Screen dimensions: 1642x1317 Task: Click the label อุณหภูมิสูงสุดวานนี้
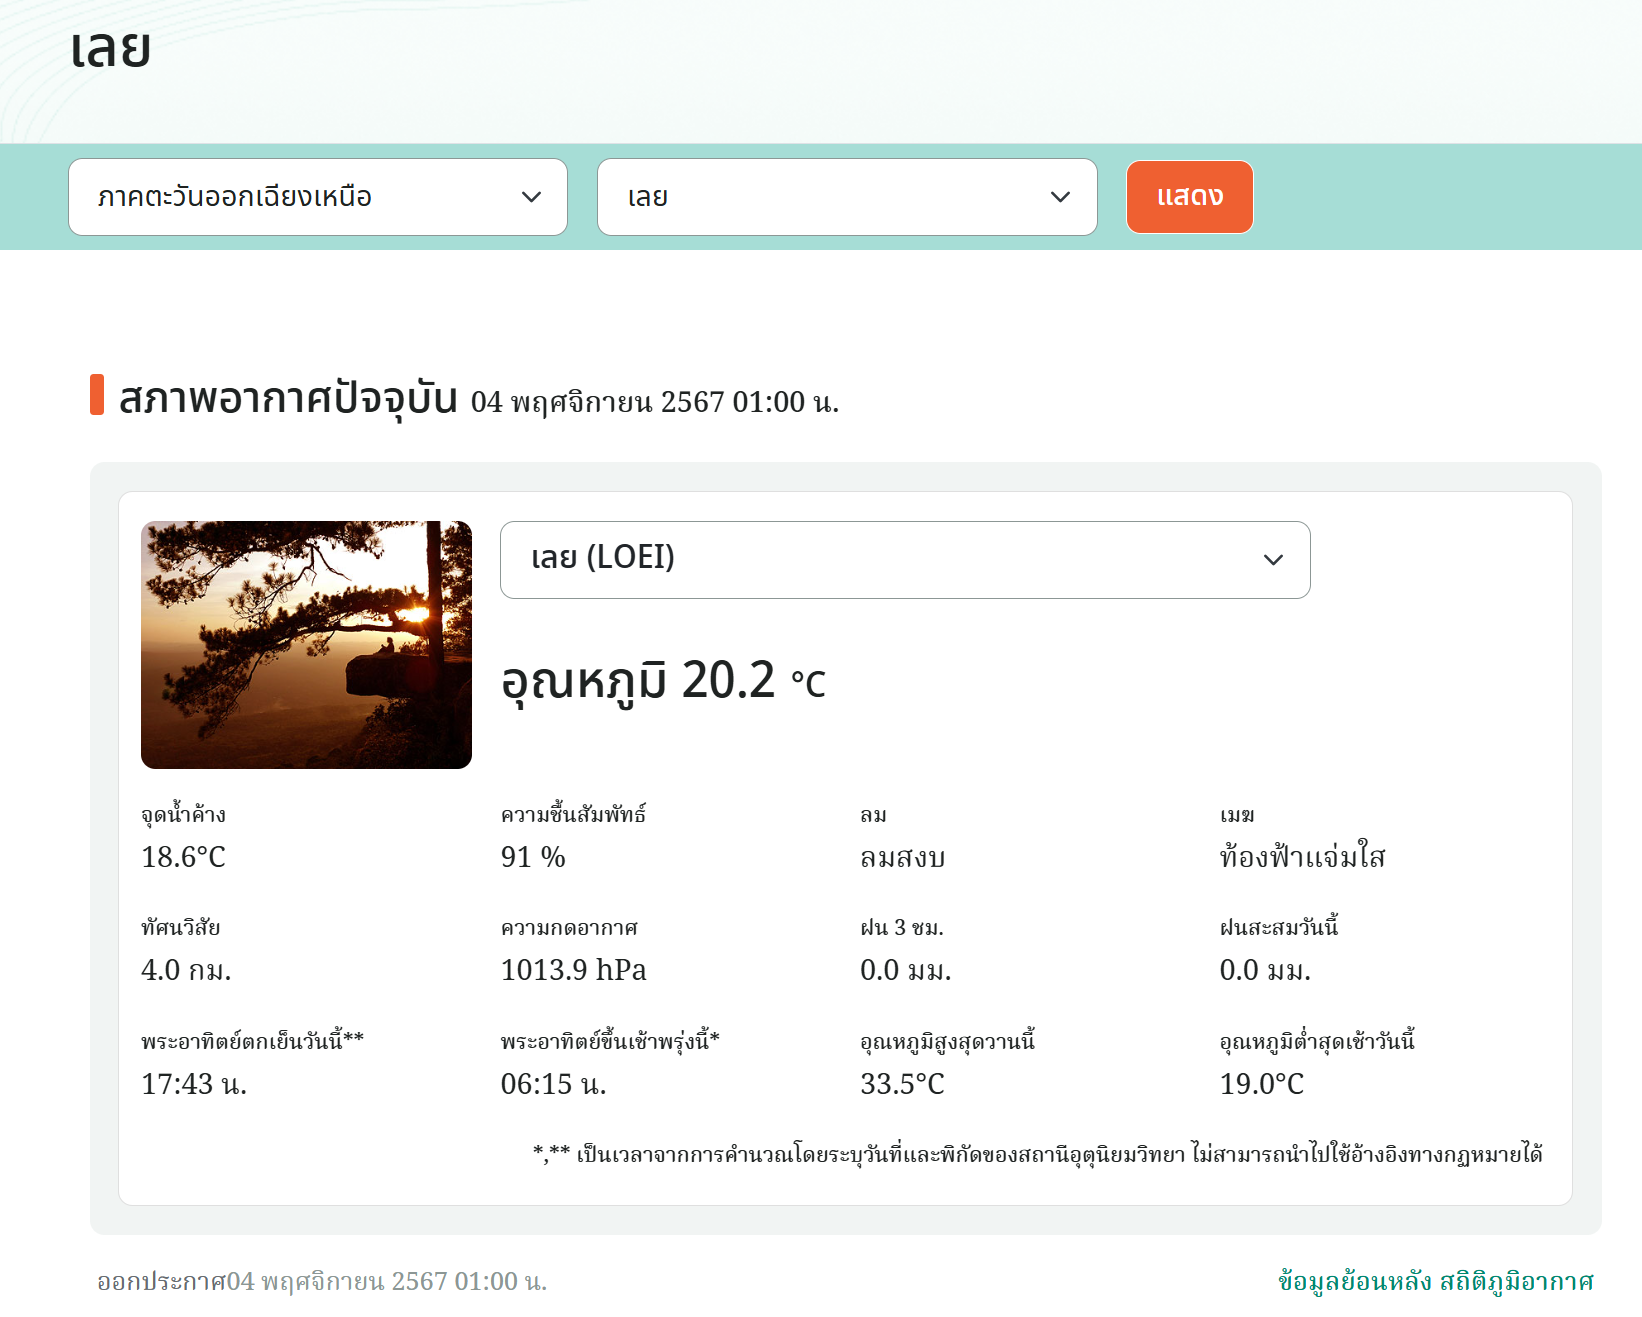pos(948,1040)
